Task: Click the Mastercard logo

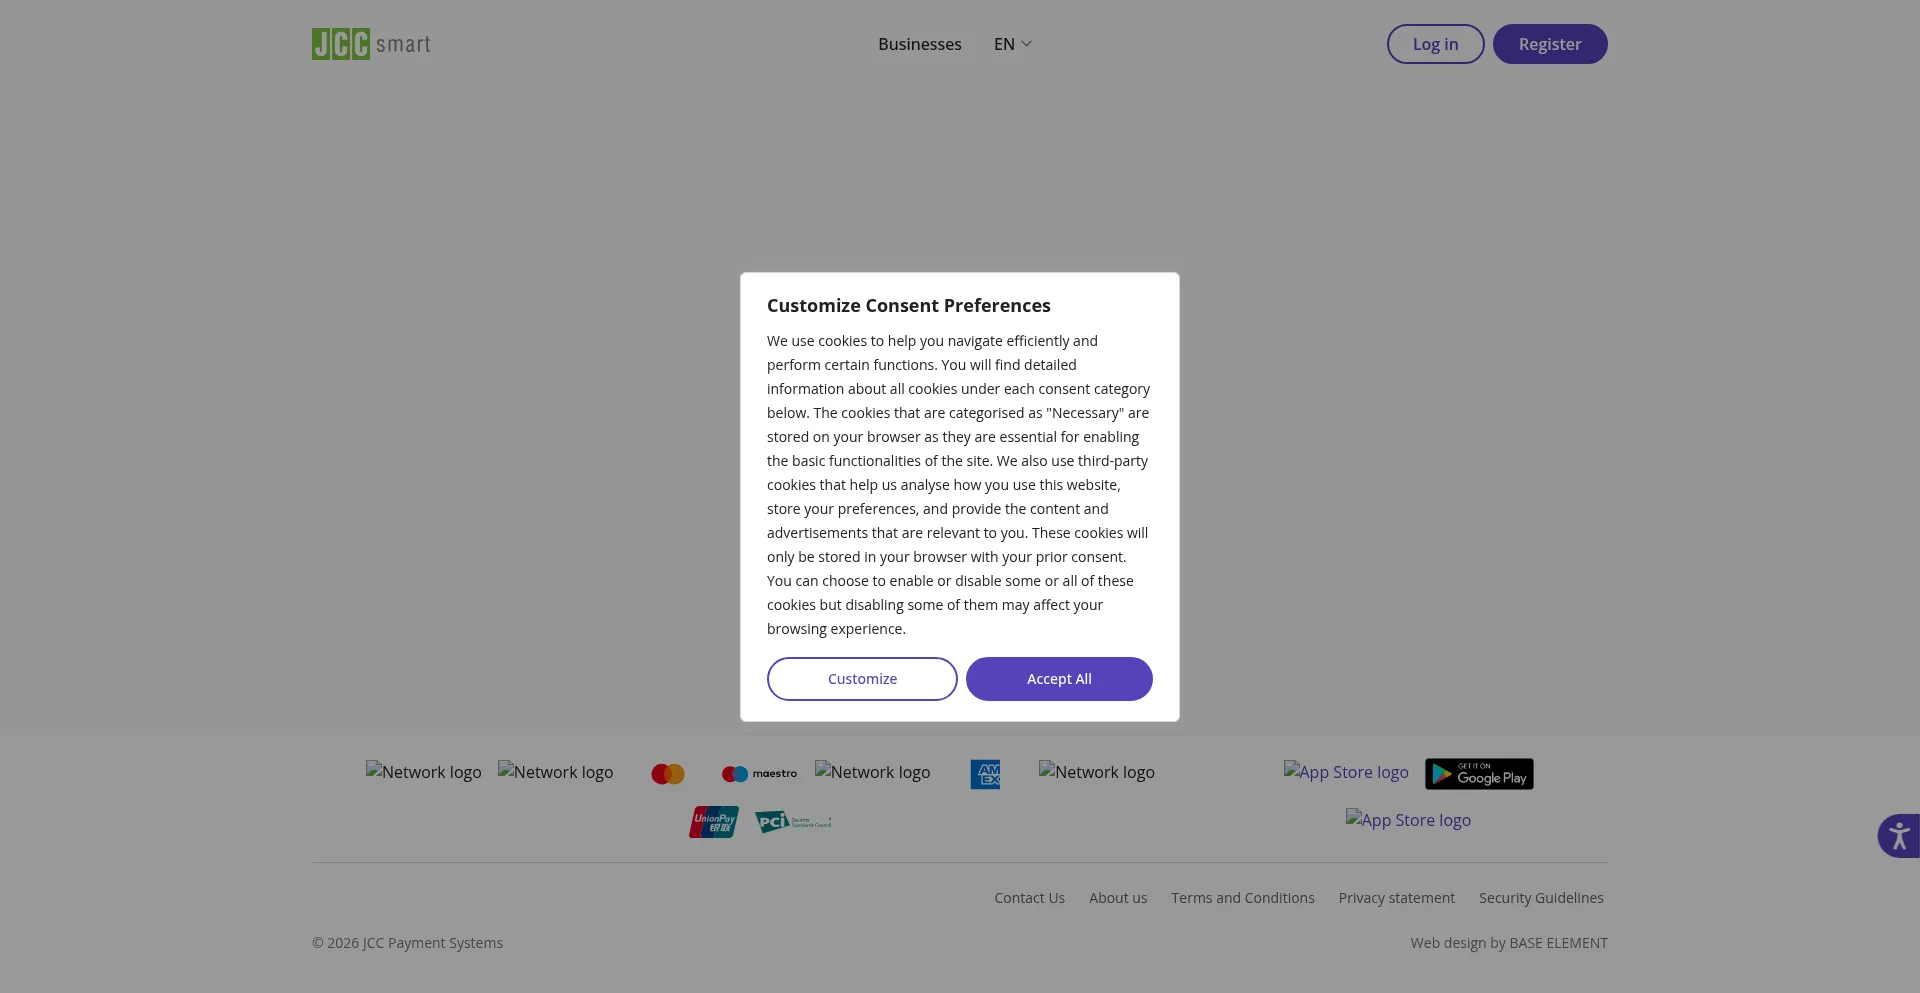Action: 668,774
